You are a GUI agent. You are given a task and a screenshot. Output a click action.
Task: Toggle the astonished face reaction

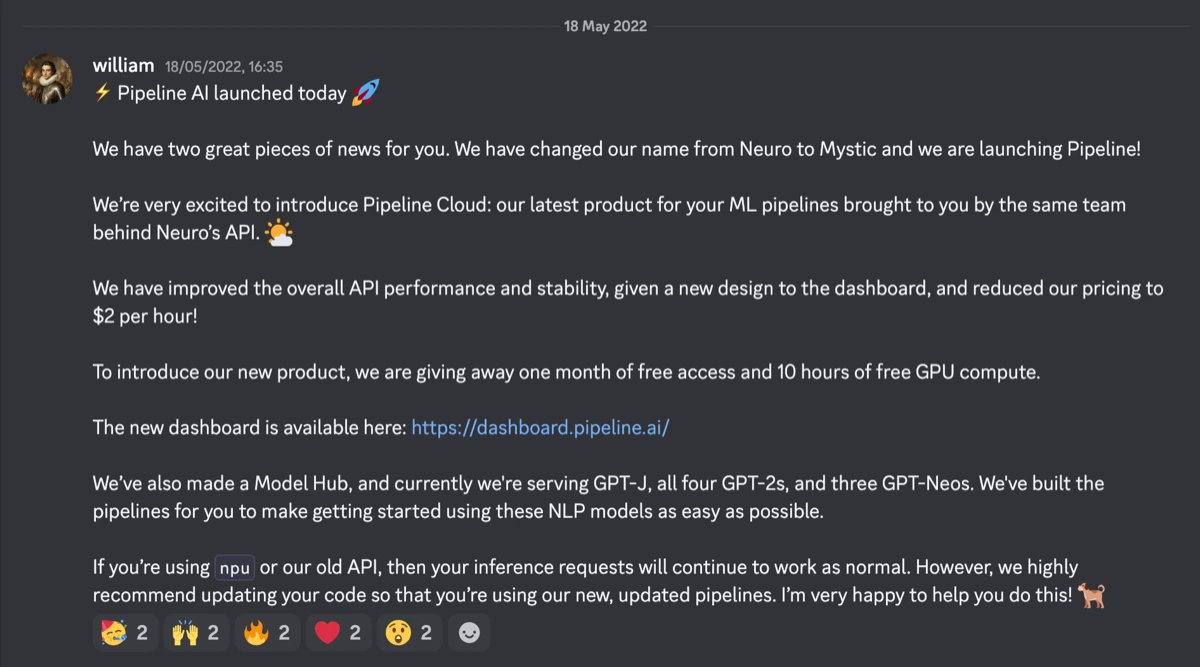(x=409, y=632)
